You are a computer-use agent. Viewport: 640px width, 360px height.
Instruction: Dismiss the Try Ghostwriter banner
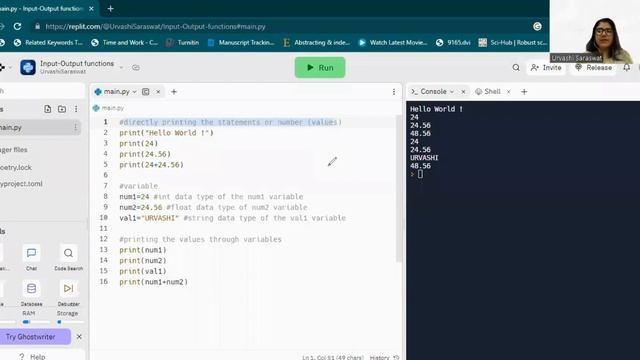pyautogui.click(x=79, y=337)
